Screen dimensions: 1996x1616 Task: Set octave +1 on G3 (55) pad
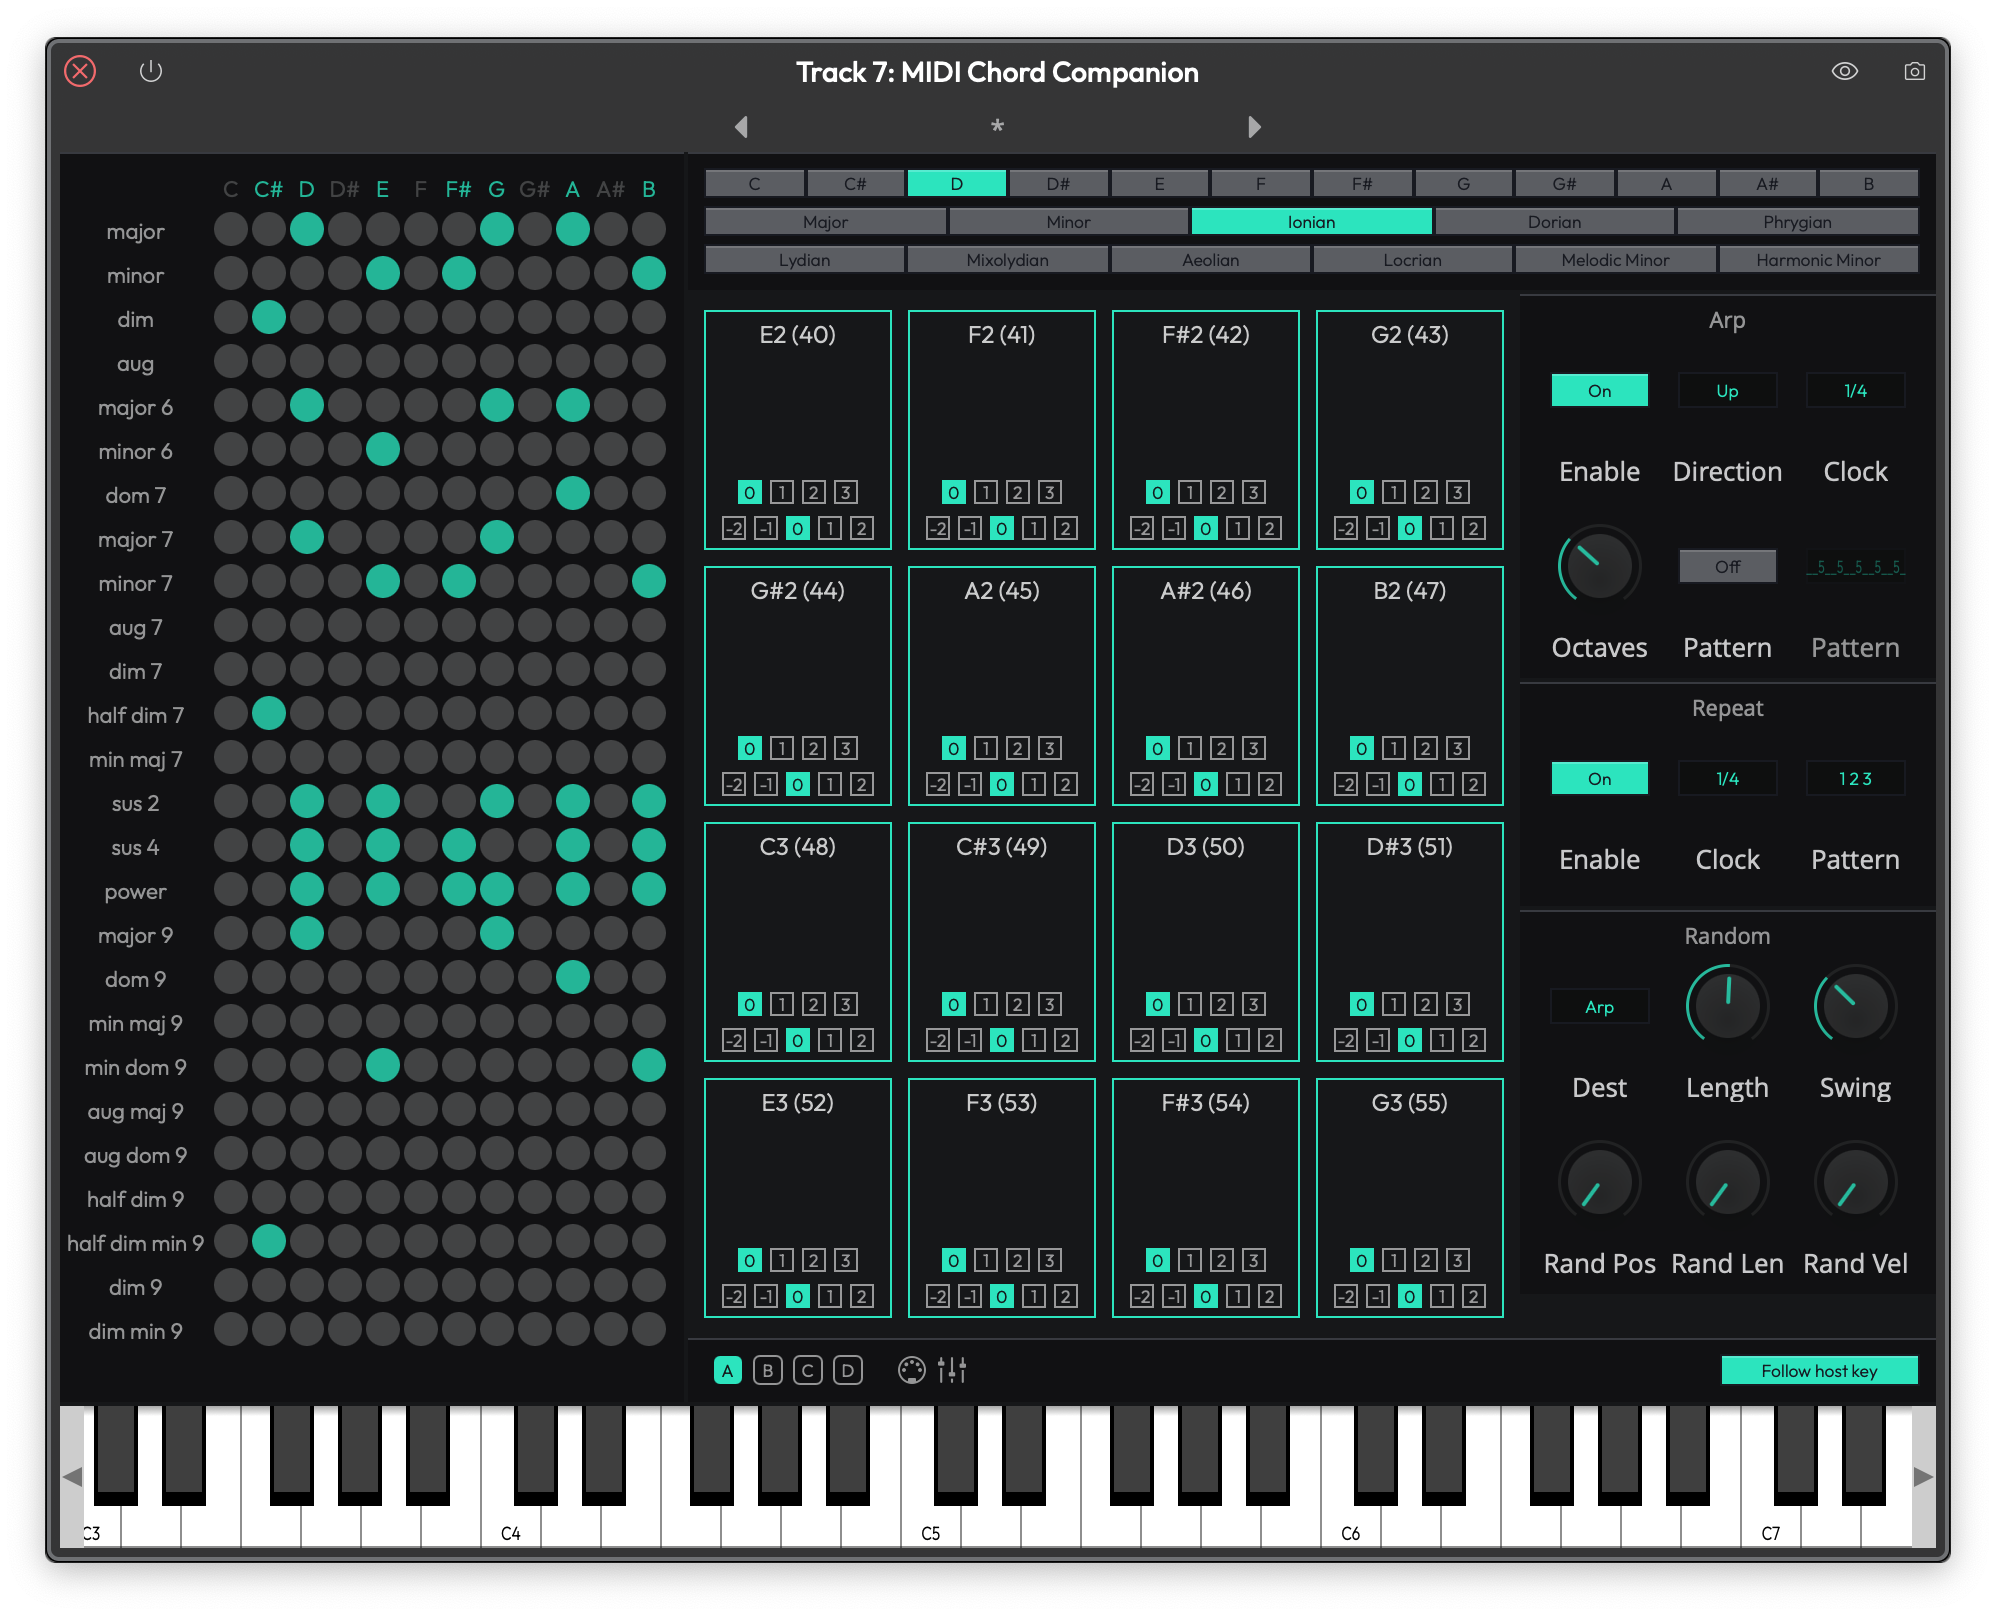click(x=1442, y=1296)
